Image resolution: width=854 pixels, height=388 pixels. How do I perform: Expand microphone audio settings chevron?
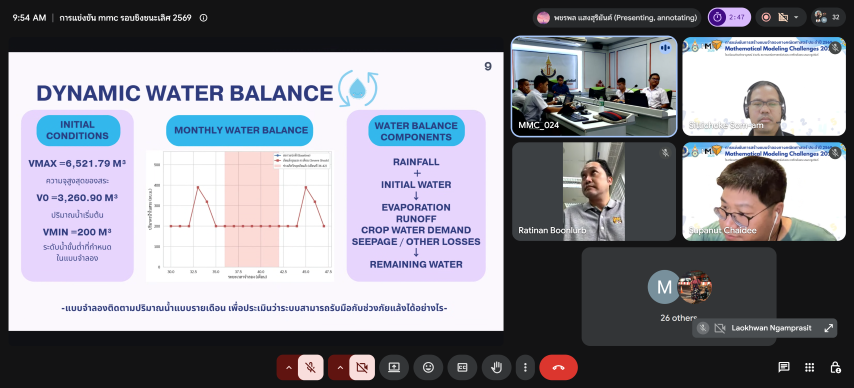pyautogui.click(x=289, y=367)
